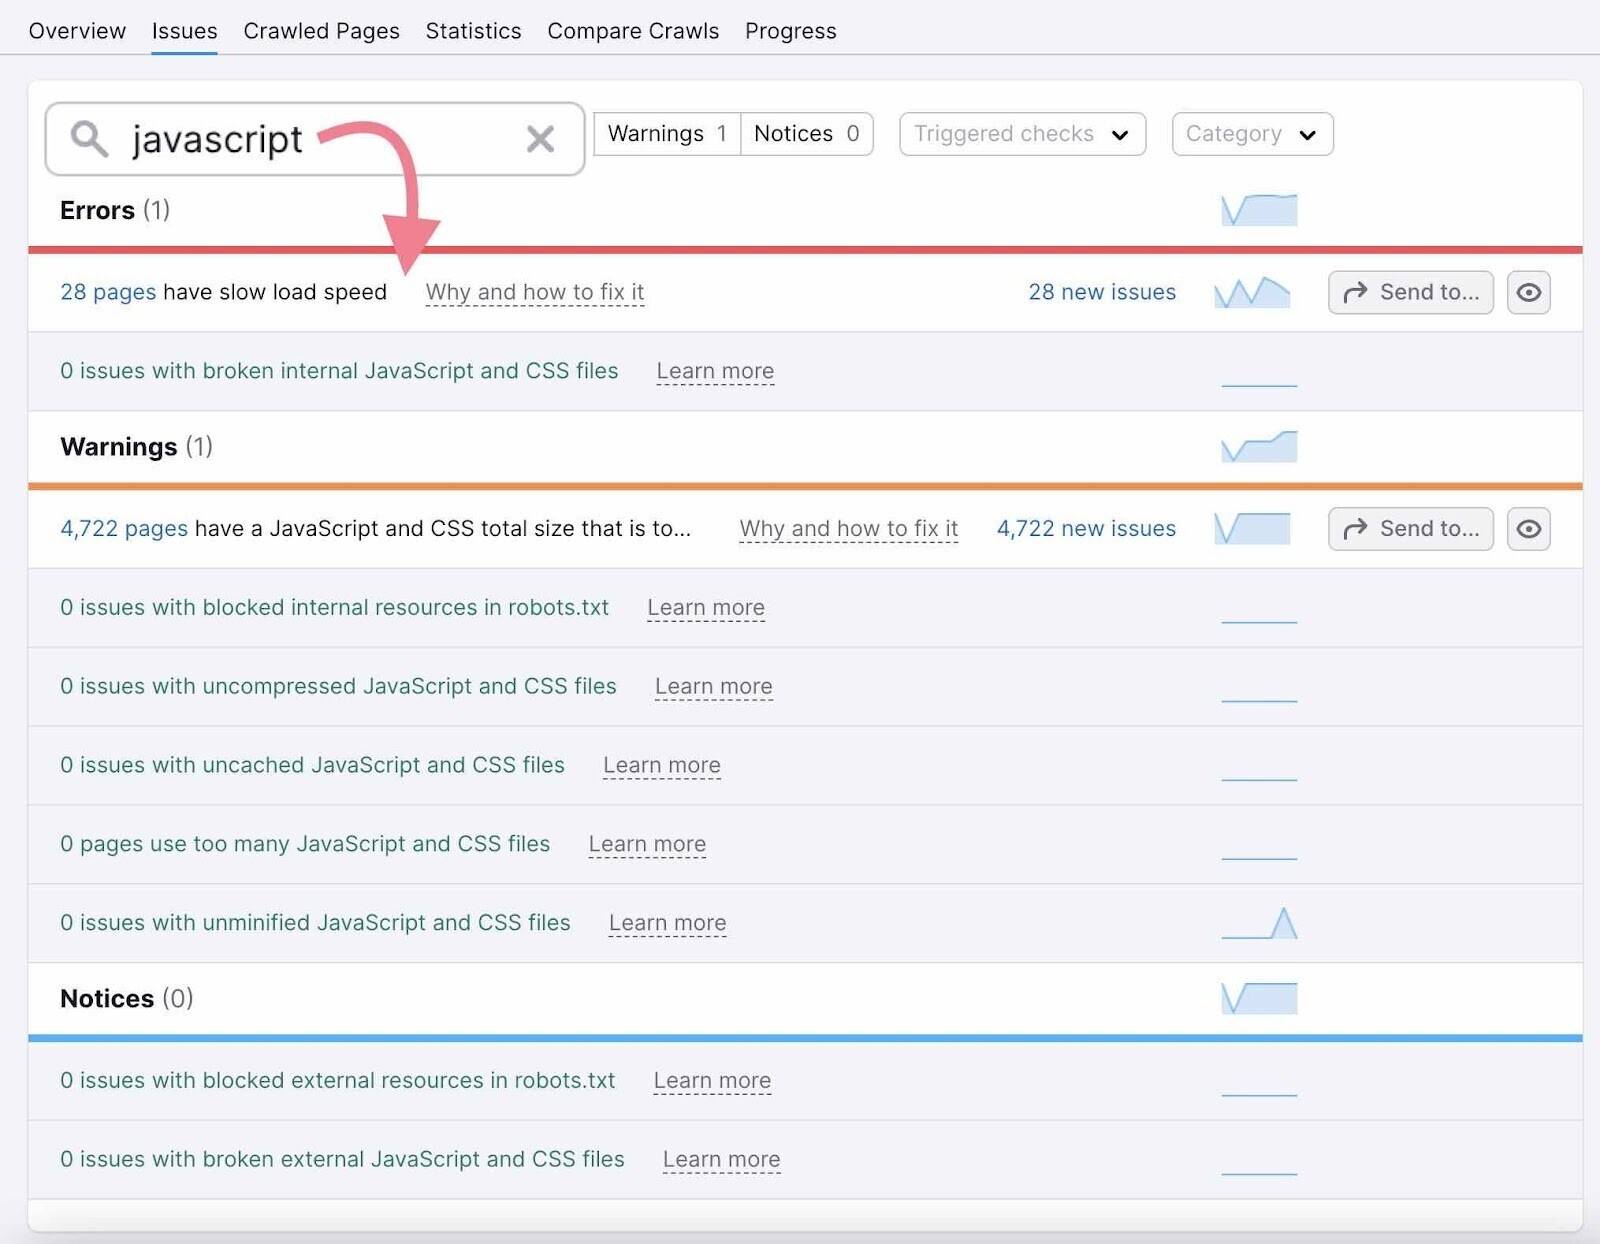Screen dimensions: 1600x1244
Task: Click the search magnifier icon
Action: click(x=89, y=138)
